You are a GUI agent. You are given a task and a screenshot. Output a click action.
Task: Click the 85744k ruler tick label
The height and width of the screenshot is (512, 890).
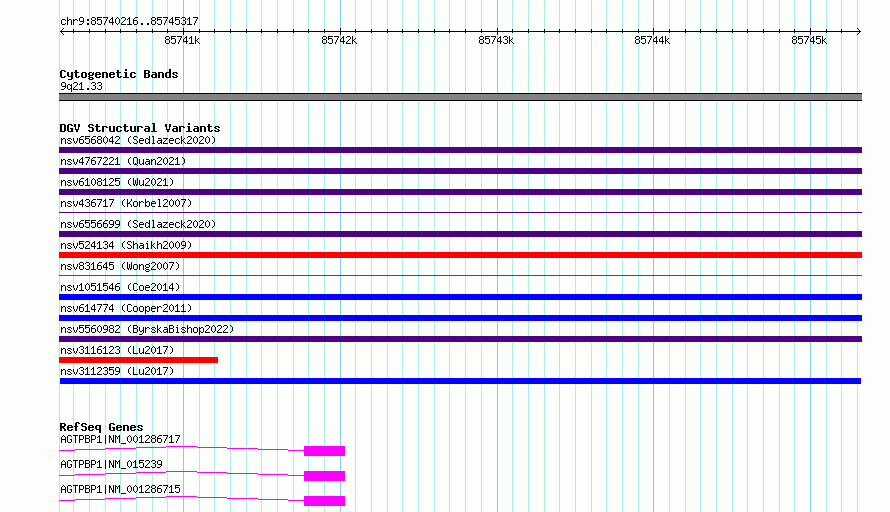(652, 40)
